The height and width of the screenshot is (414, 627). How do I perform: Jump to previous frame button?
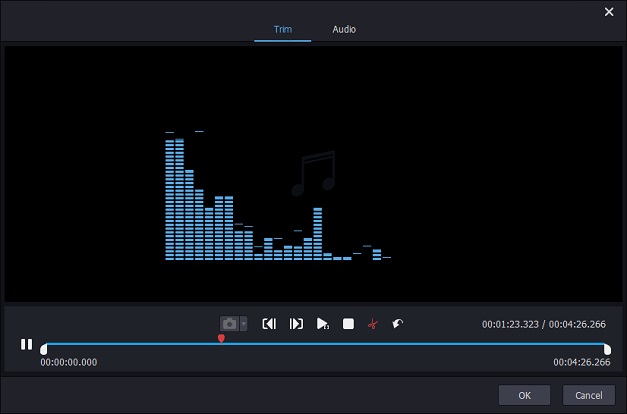(x=269, y=324)
